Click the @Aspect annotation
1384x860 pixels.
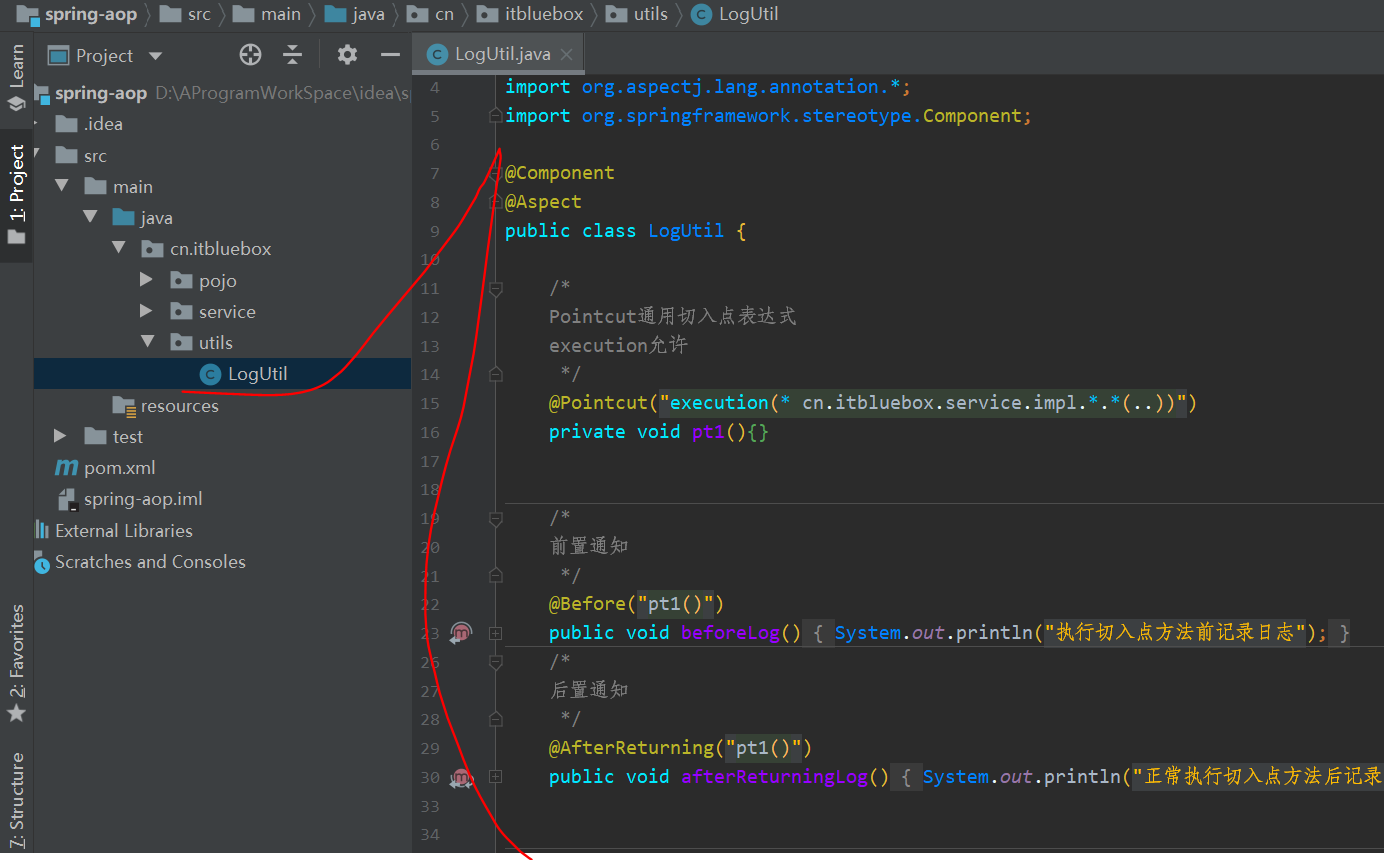click(543, 202)
